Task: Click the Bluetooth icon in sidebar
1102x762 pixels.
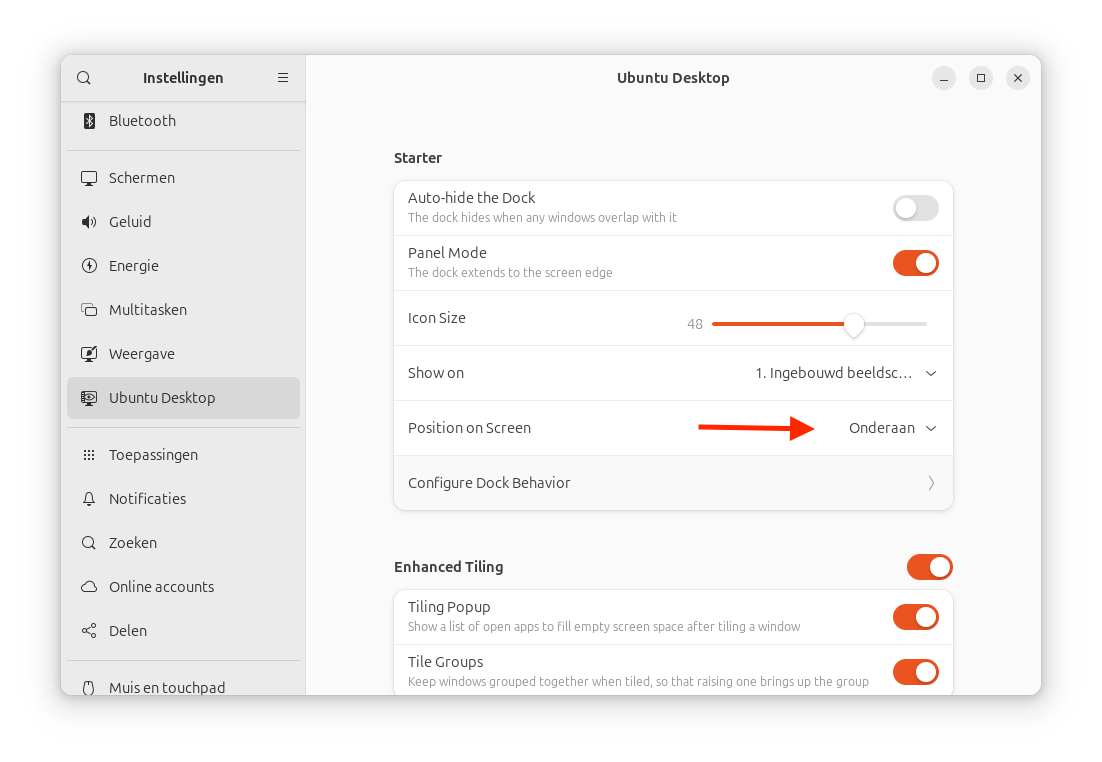Action: click(x=89, y=121)
